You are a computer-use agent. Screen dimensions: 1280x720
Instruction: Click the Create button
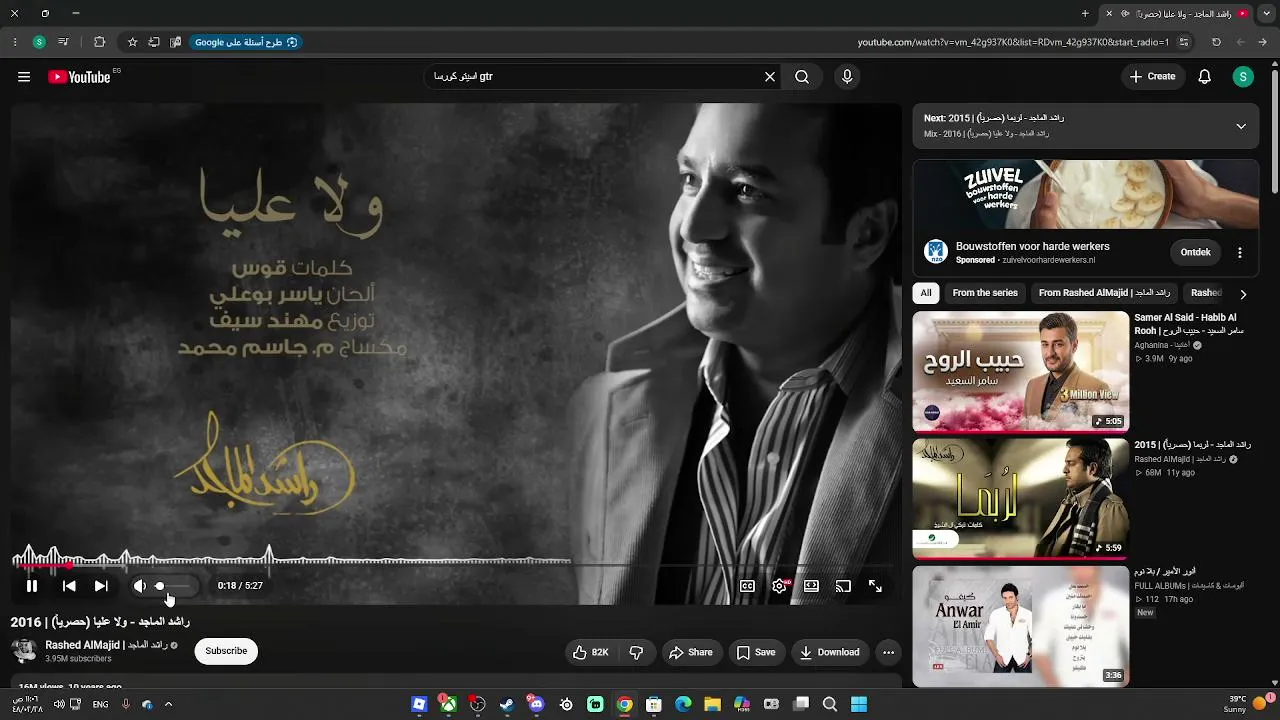click(x=1153, y=77)
